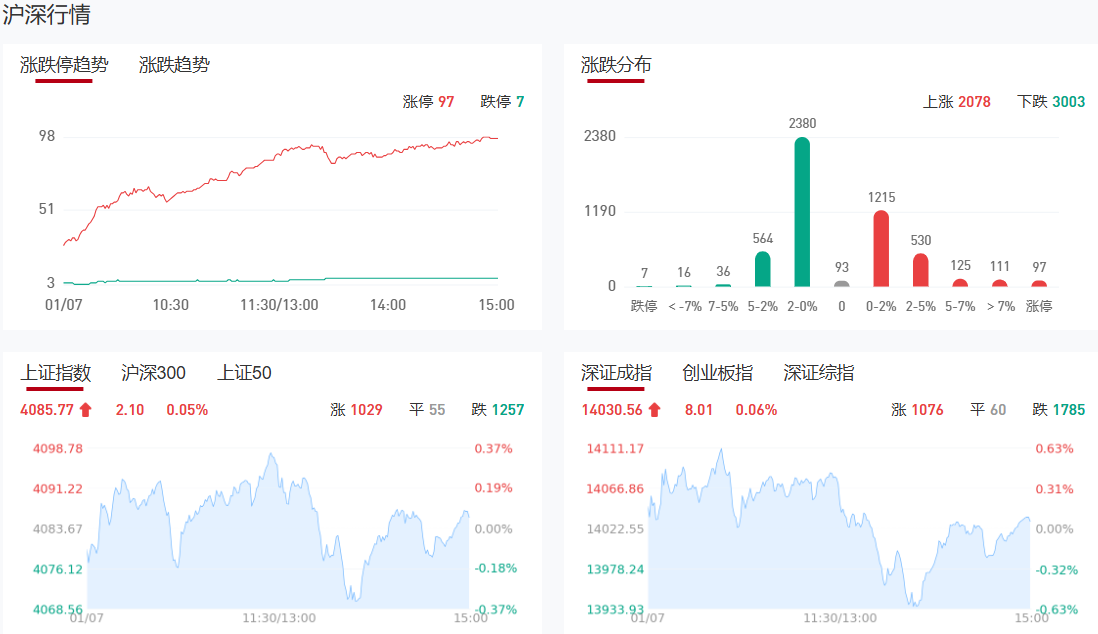Screen dimensions: 1098x634
Task: Click the green 564 bar for 5-2%
Action: (x=762, y=268)
